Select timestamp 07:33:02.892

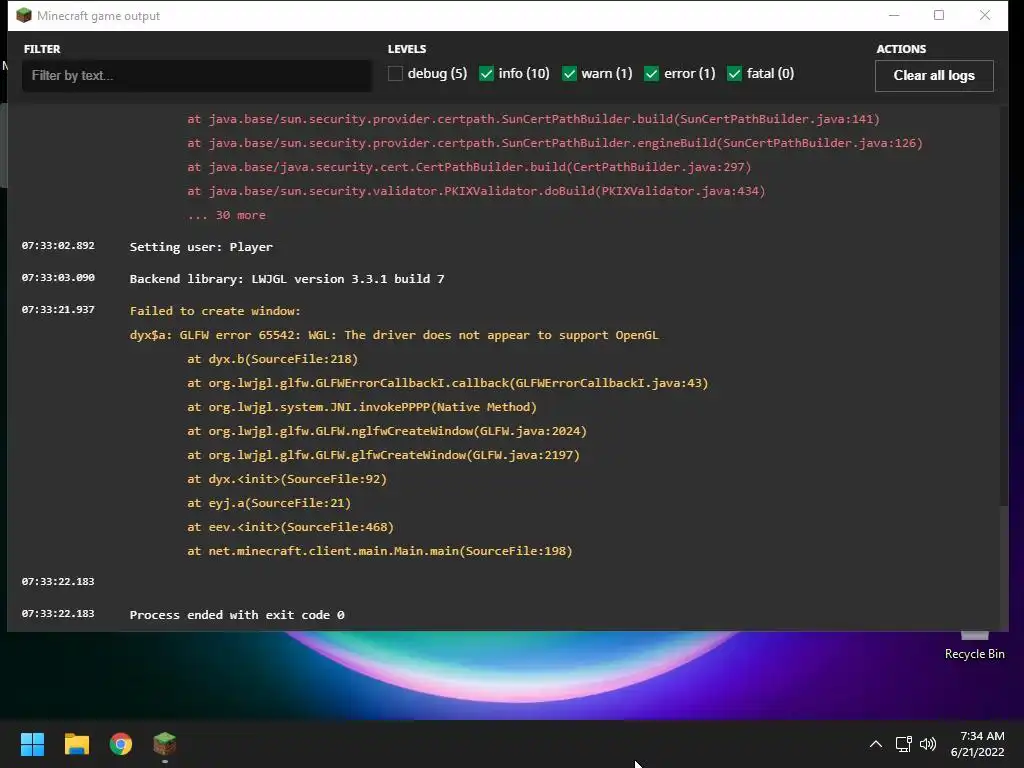[58, 246]
